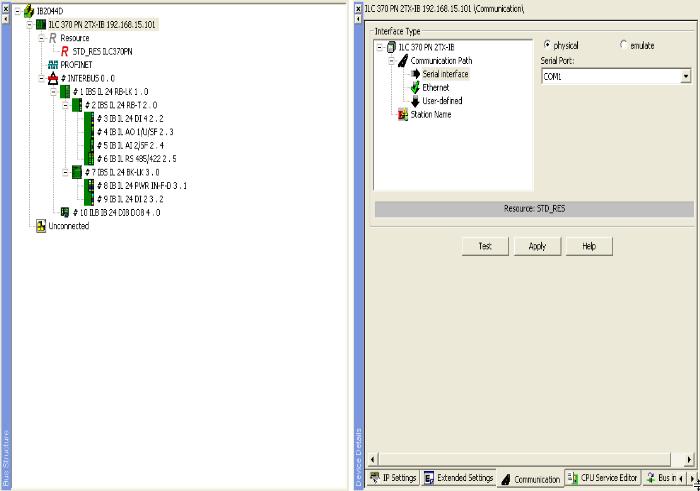The width and height of the screenshot is (700, 491).
Task: Collapse the IBS IL 24 RB-T node
Action: tap(65, 105)
